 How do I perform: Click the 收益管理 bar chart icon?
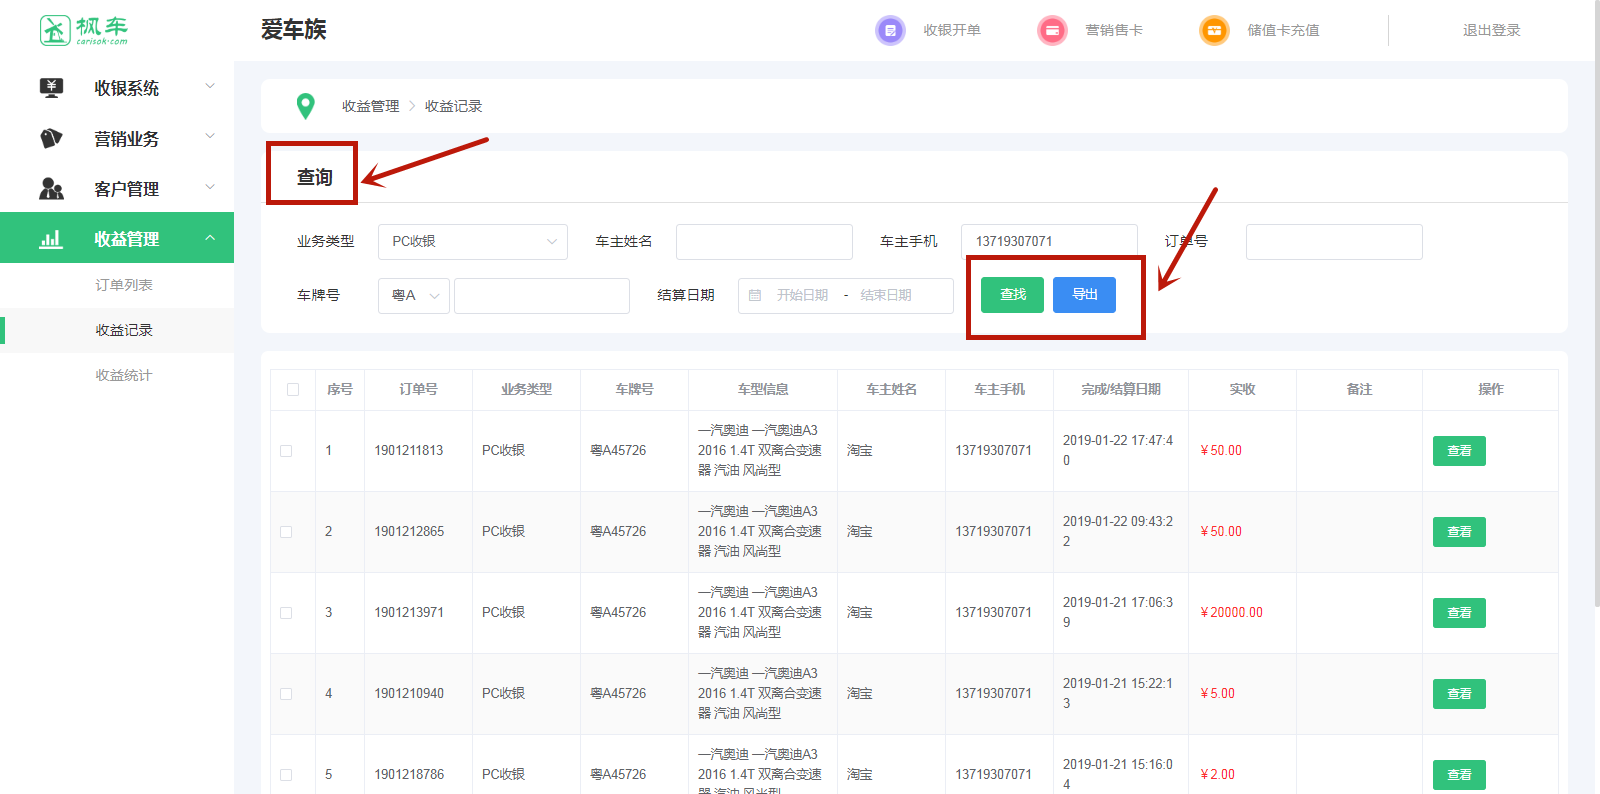pos(51,239)
